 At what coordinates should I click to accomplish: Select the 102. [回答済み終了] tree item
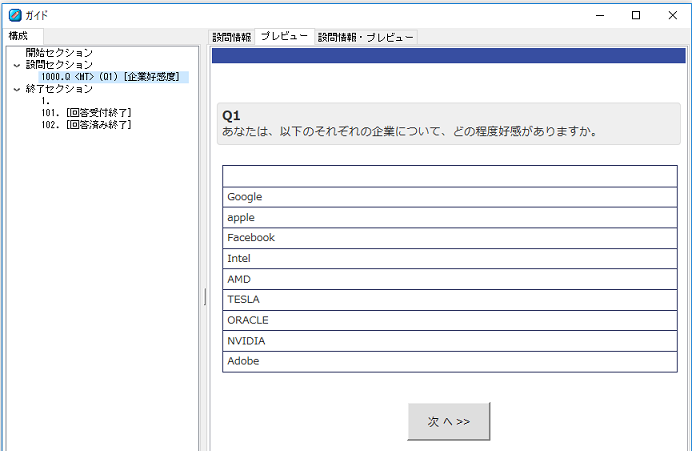pyautogui.click(x=86, y=125)
